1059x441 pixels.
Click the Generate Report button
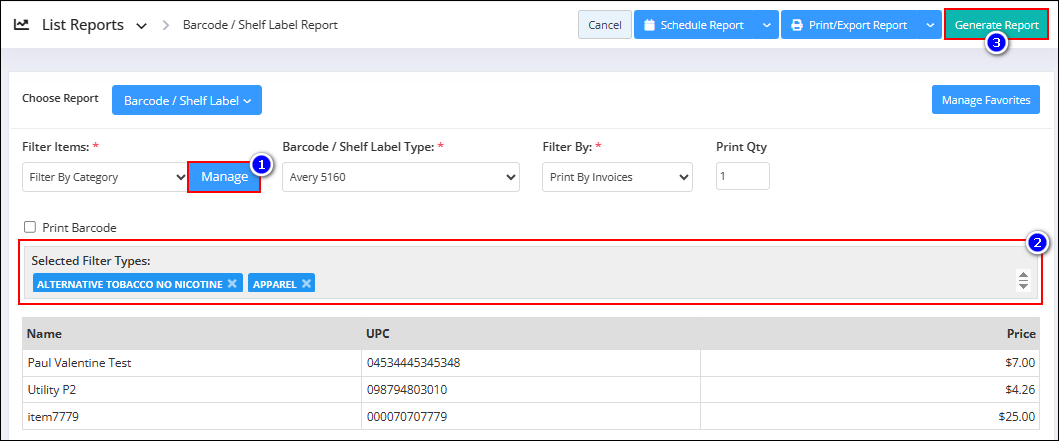point(996,25)
